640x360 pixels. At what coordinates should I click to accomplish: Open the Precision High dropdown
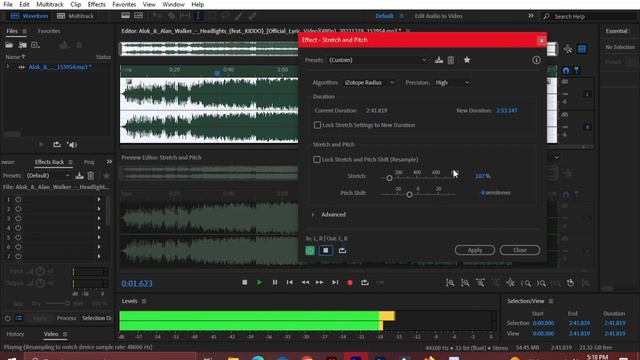pos(452,83)
